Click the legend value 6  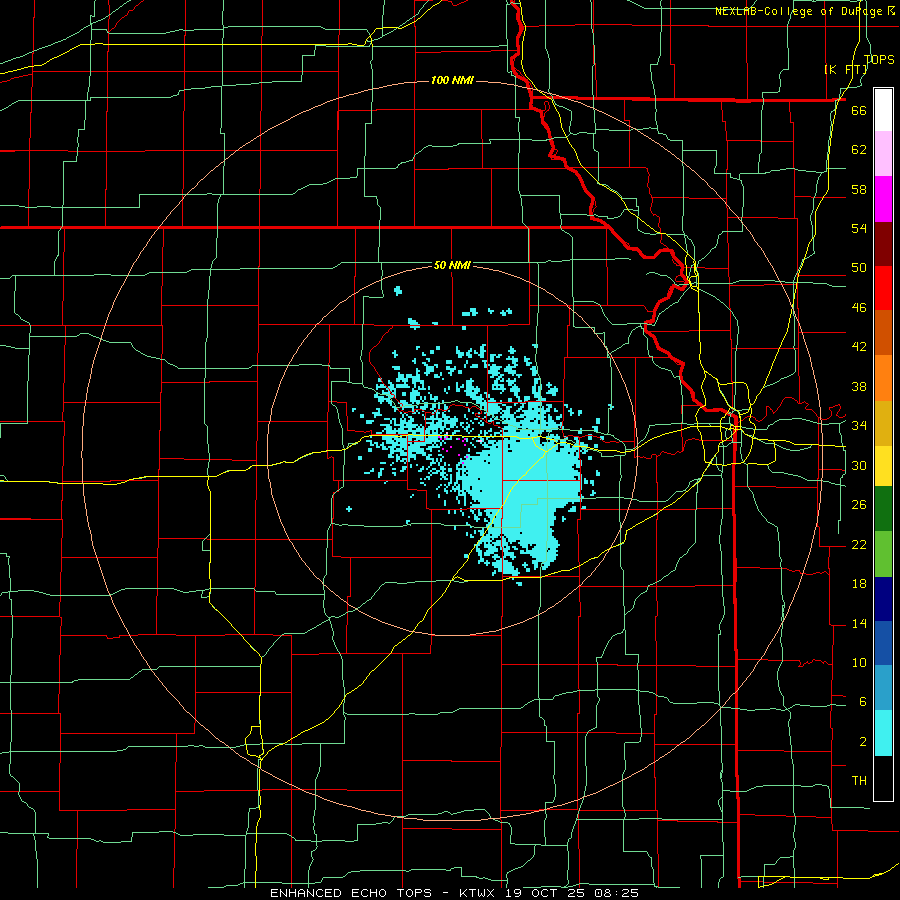coord(863,701)
